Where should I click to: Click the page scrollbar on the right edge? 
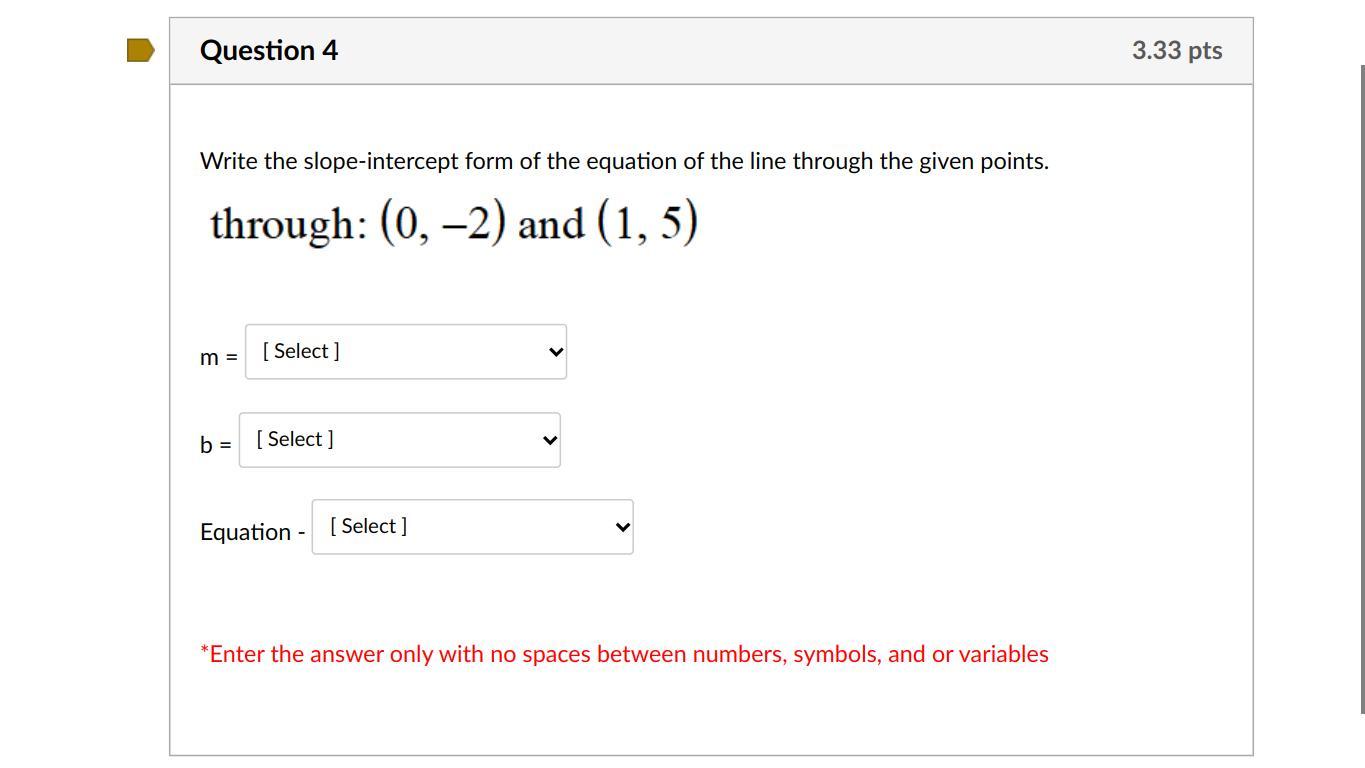[1361, 390]
